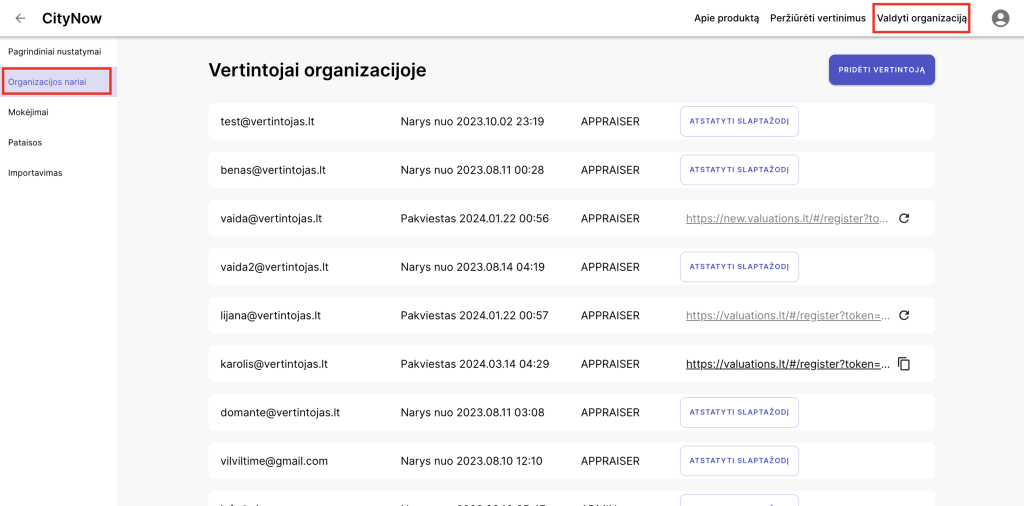Image resolution: width=1024 pixels, height=506 pixels.
Task: Open Pagrindiniai nustatymai in sidebar
Action: 54,51
